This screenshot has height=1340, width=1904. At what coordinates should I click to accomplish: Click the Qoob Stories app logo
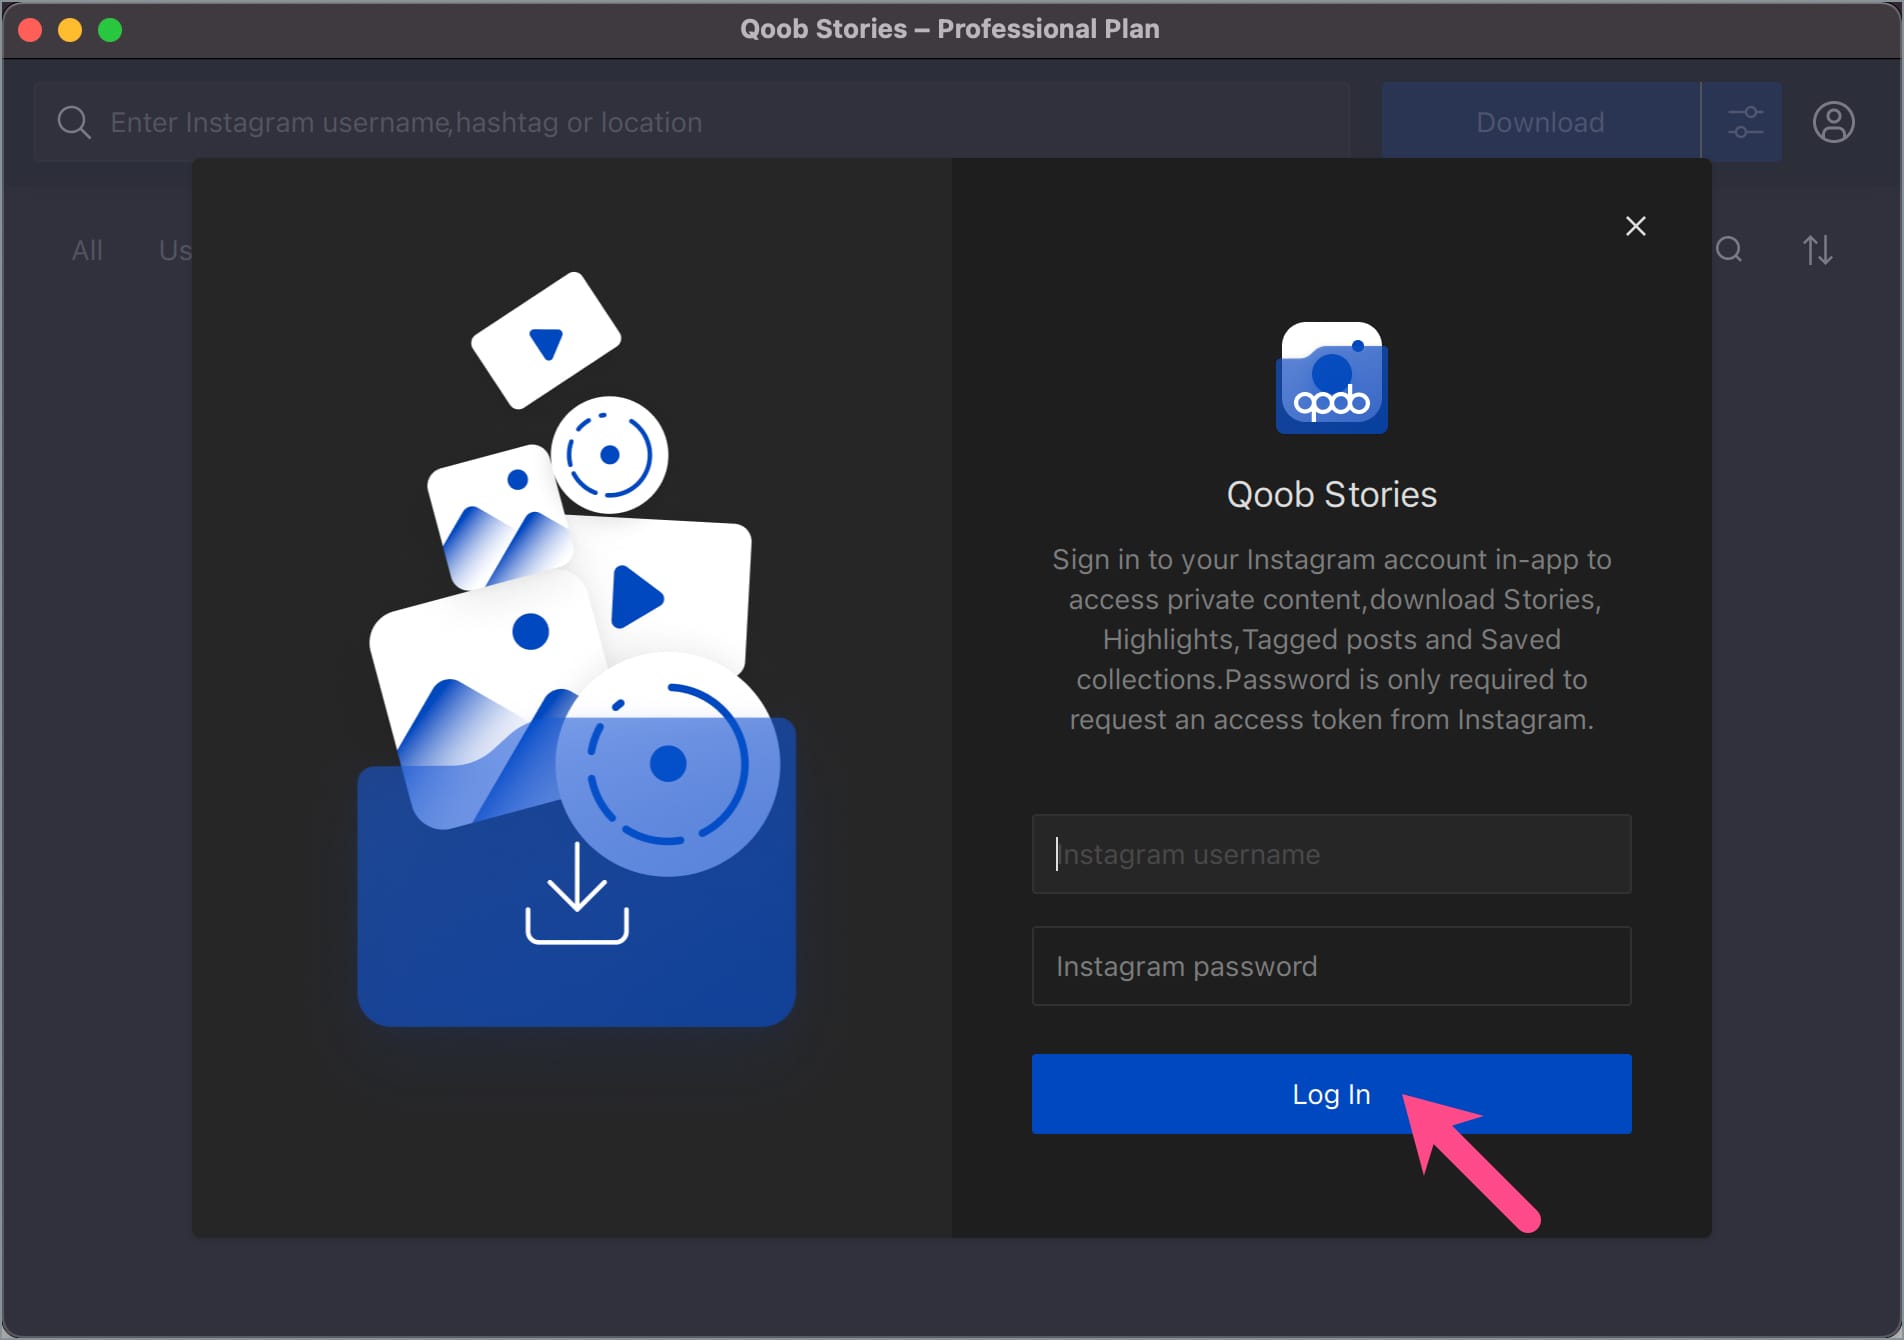point(1331,378)
